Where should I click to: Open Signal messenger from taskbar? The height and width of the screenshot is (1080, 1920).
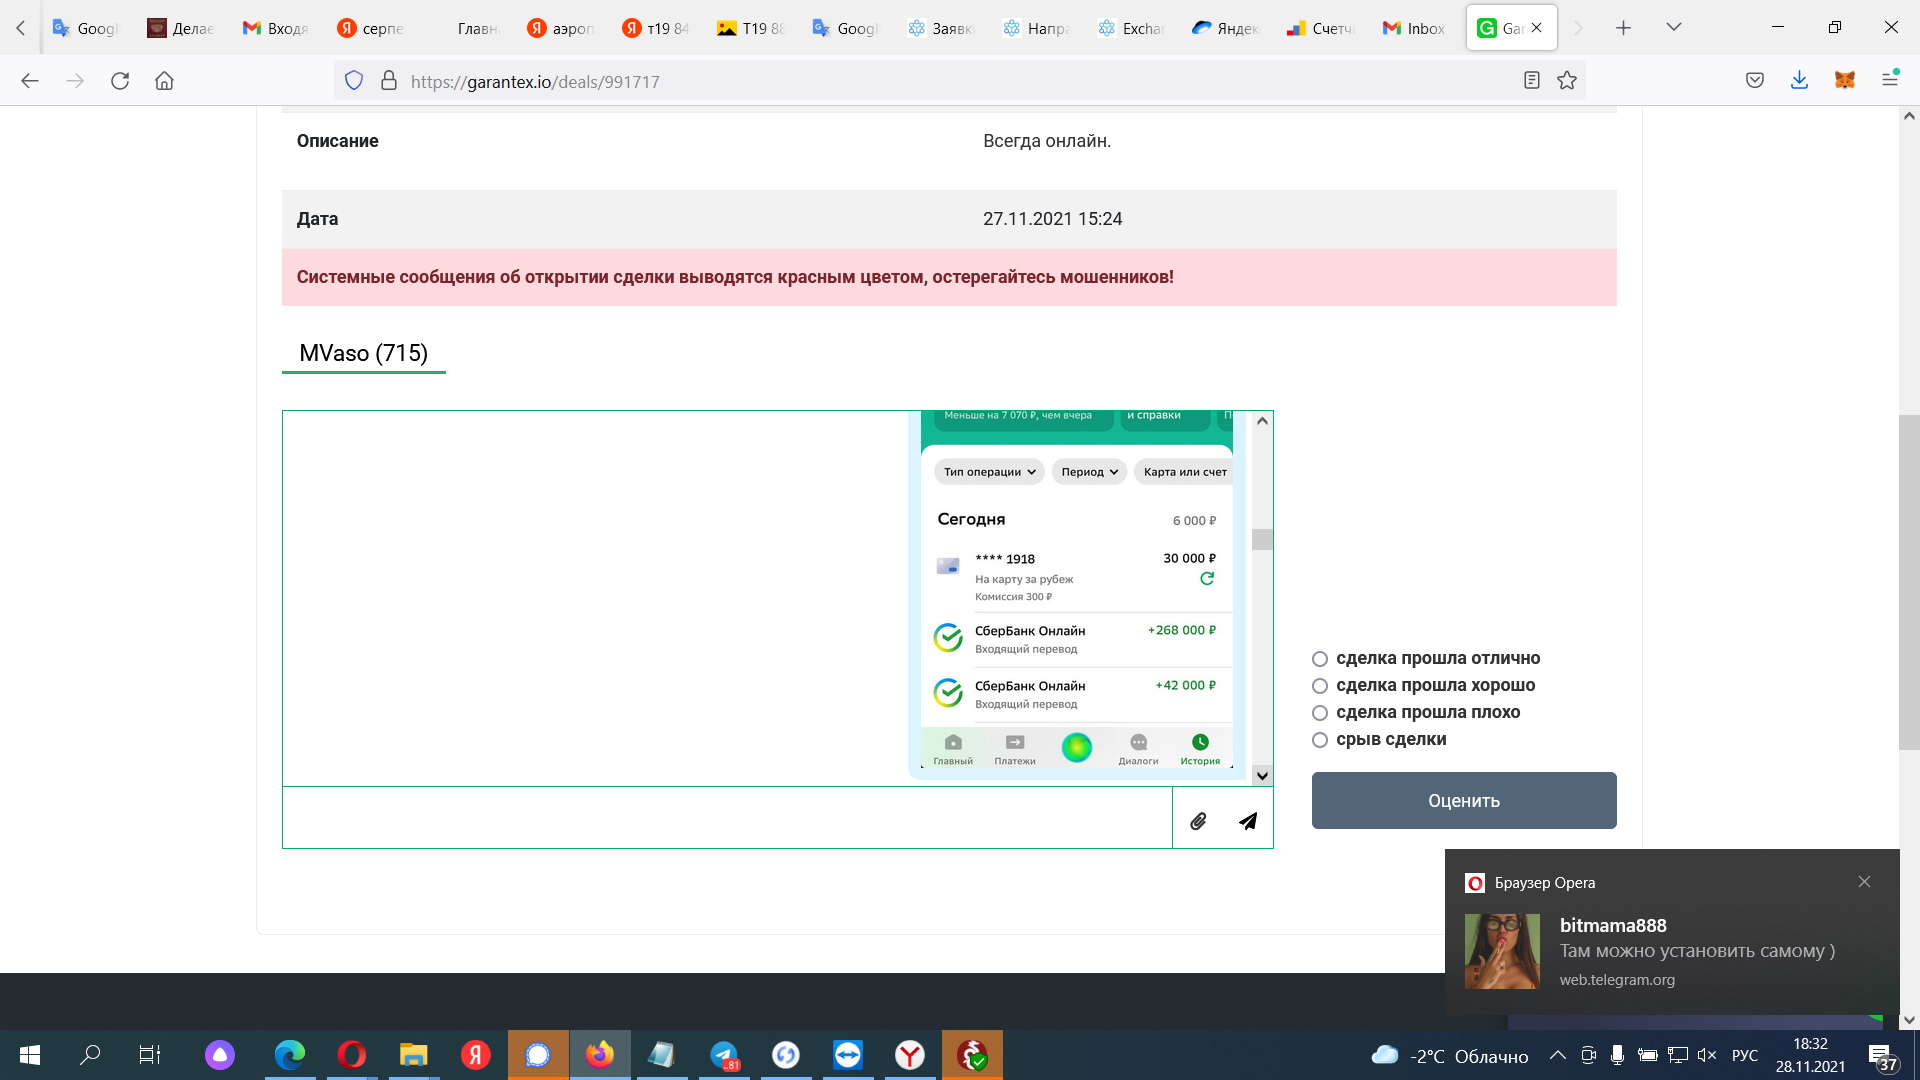(538, 1055)
